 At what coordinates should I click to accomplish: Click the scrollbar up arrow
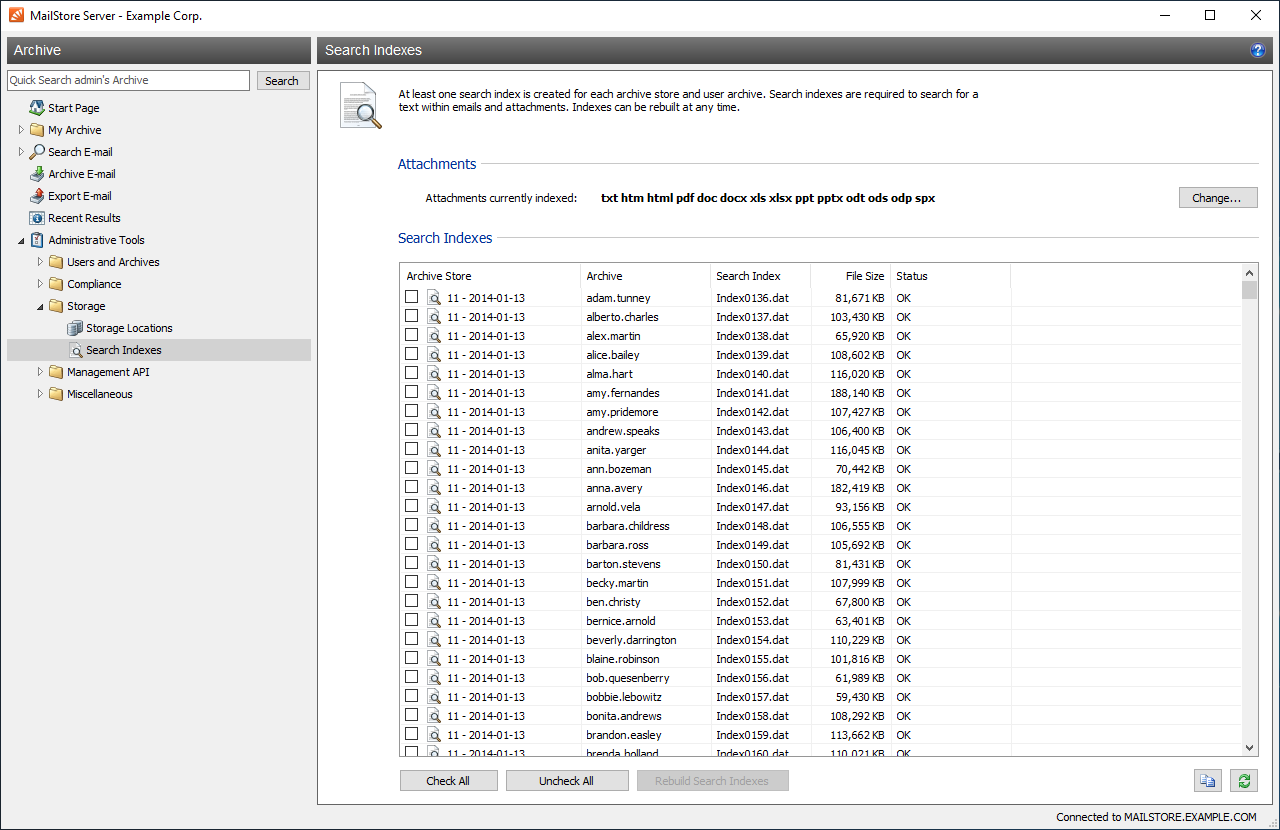1249,272
